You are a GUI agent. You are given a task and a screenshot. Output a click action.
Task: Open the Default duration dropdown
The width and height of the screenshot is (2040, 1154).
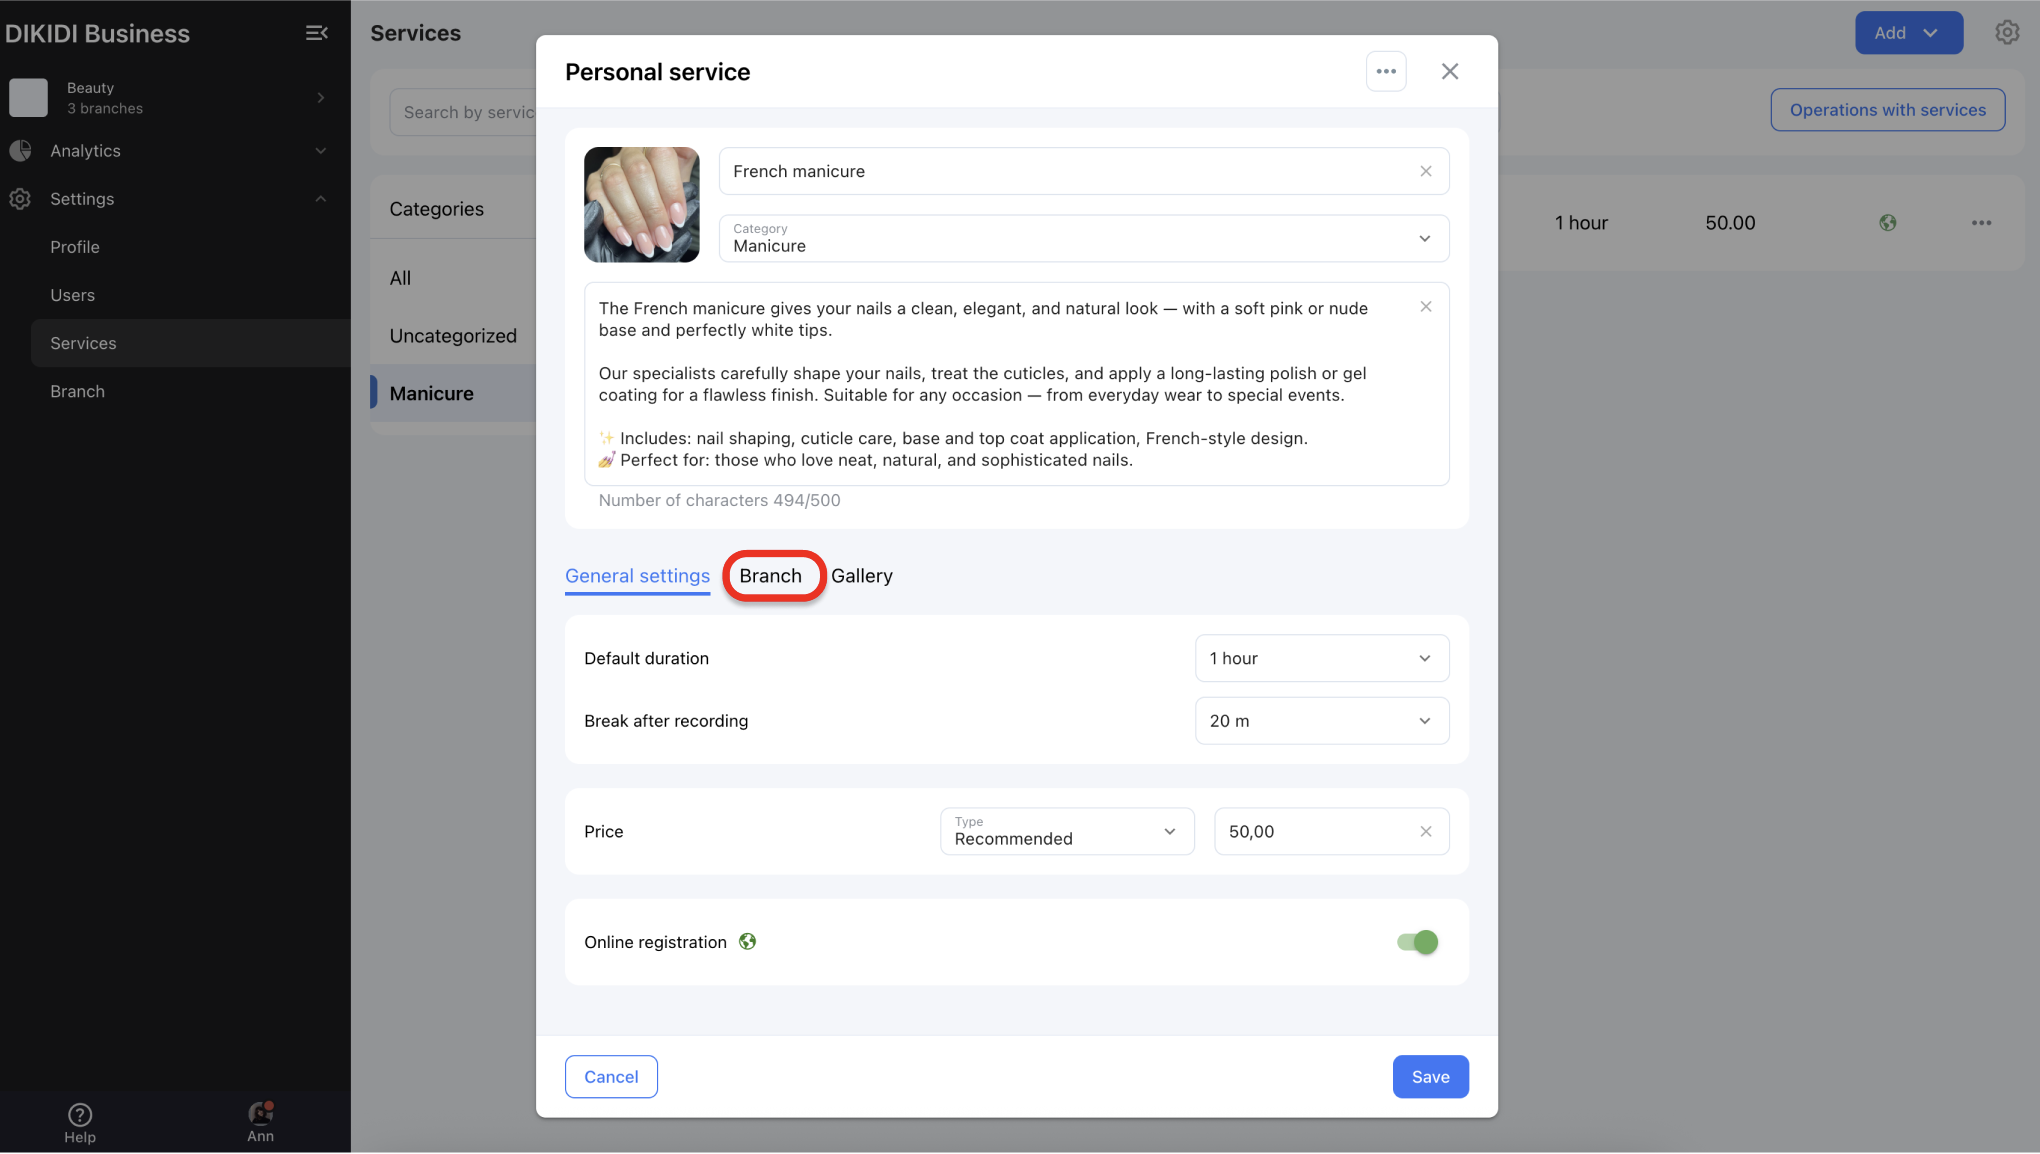click(x=1321, y=658)
